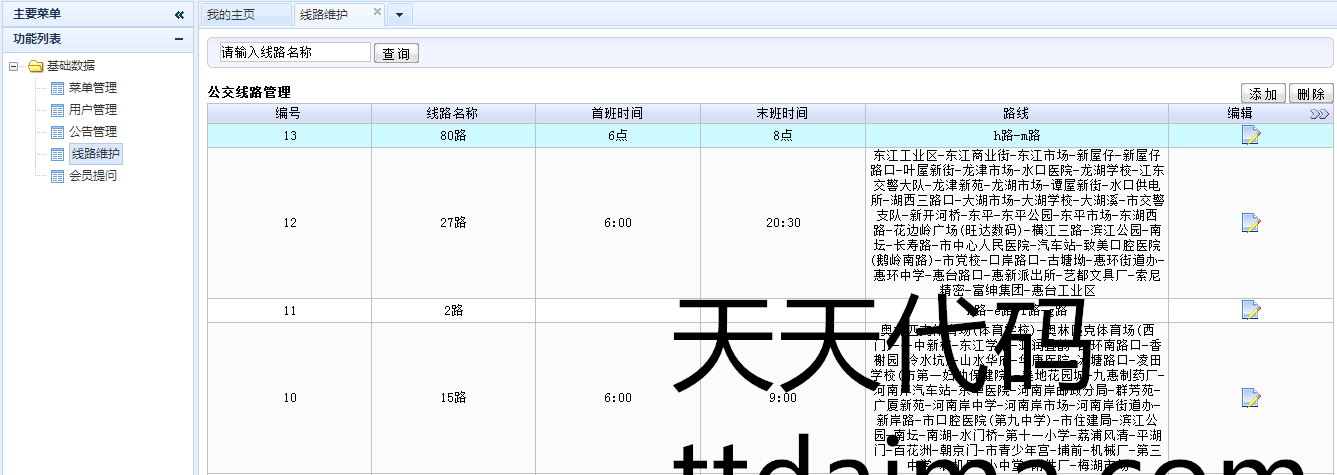Open the tab list dropdown arrow
Viewport: 1337px width, 475px height.
(x=399, y=15)
